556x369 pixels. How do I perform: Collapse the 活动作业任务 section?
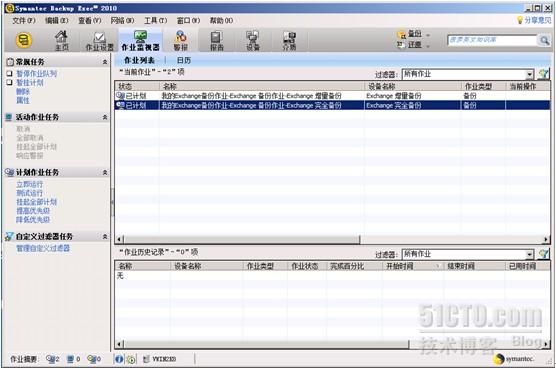point(105,117)
